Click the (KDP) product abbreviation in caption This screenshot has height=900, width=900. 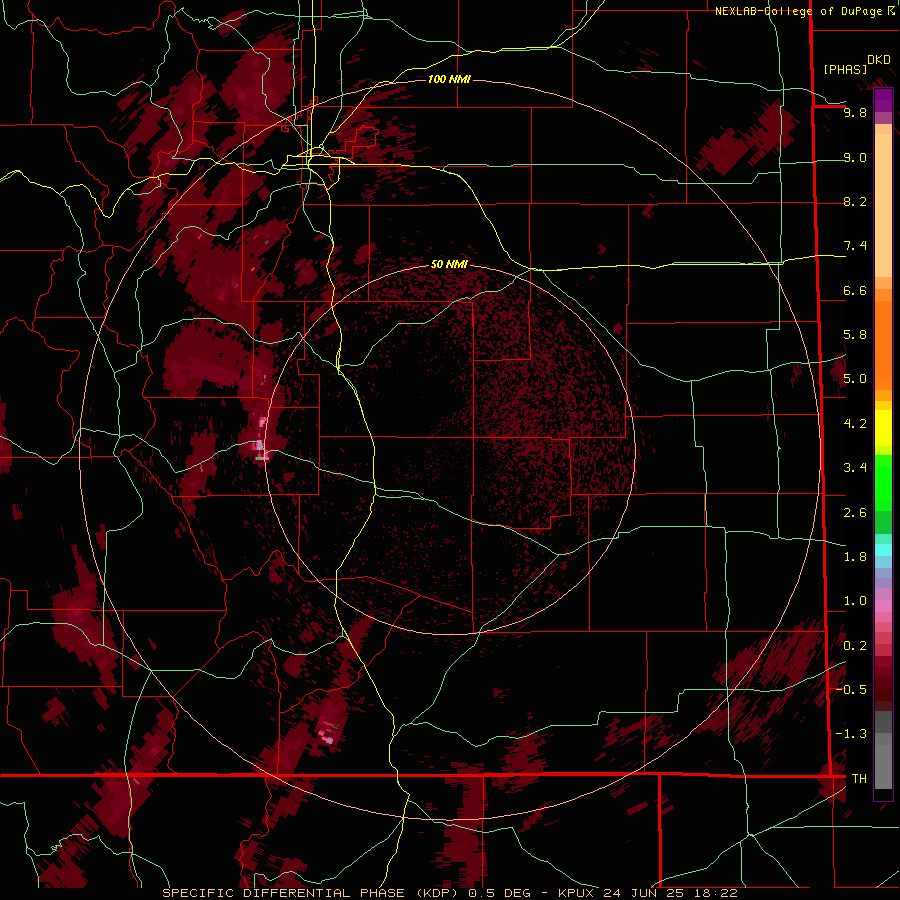[x=437, y=893]
